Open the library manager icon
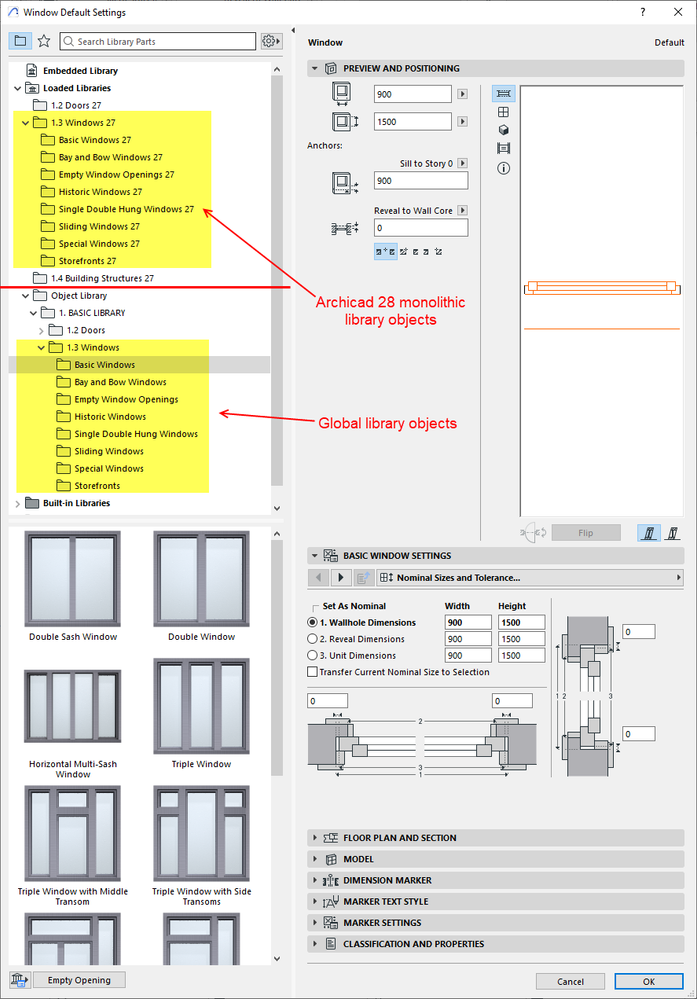 click(19, 980)
